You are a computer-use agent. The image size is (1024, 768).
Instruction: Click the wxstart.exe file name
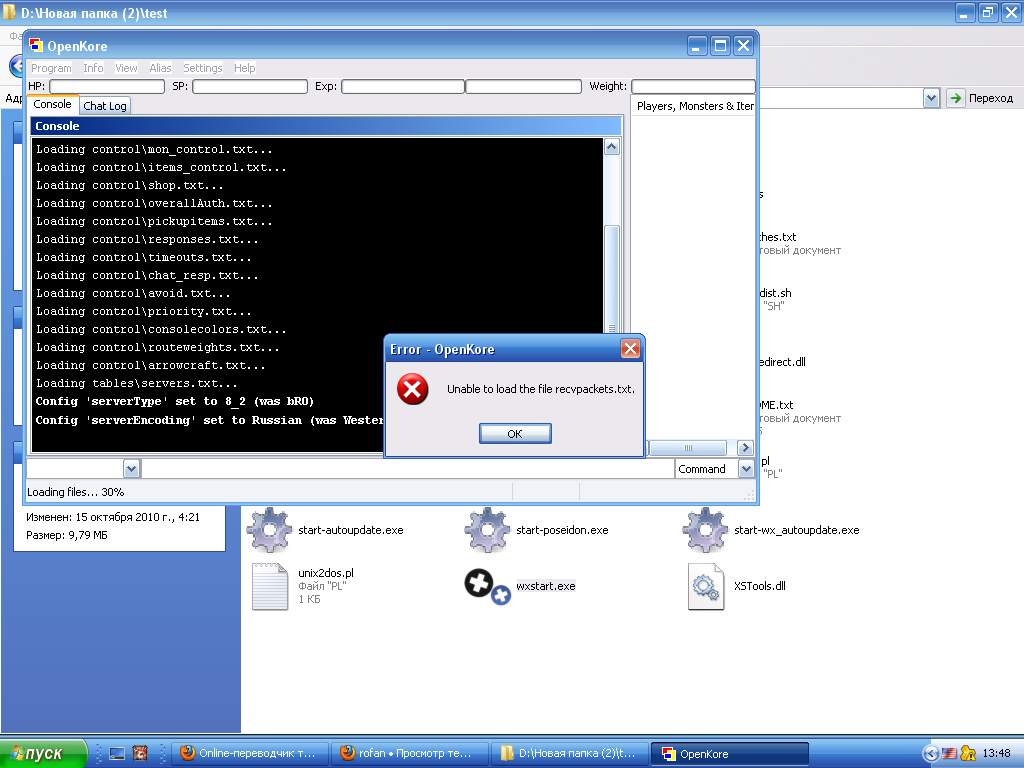(x=546, y=586)
